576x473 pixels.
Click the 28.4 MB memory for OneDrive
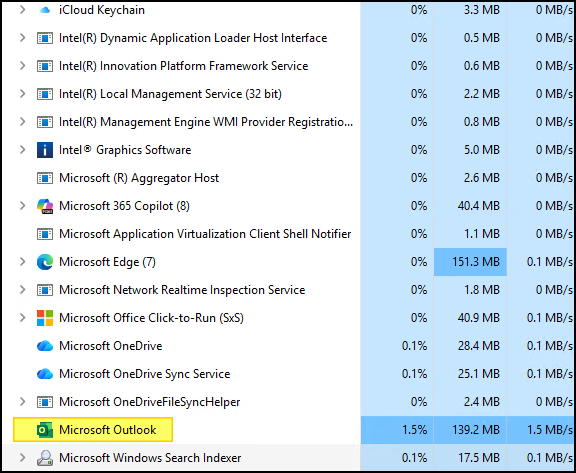pyautogui.click(x=479, y=346)
